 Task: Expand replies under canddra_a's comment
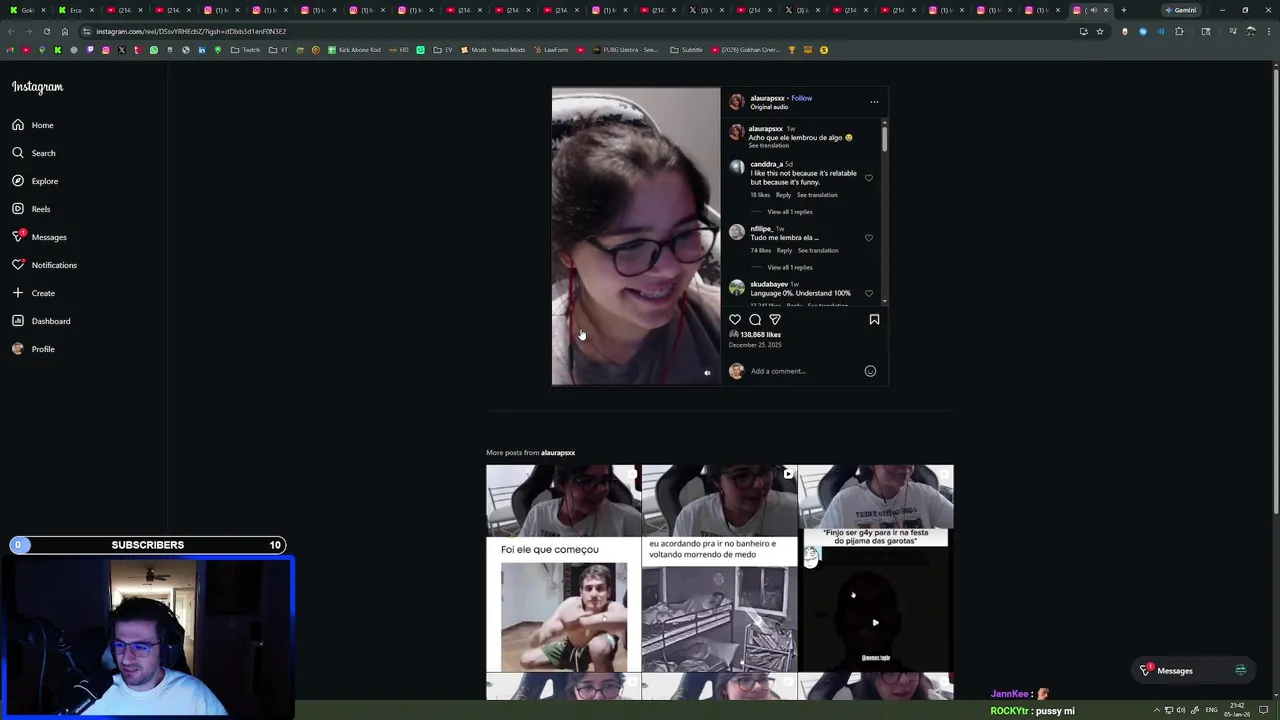(790, 212)
